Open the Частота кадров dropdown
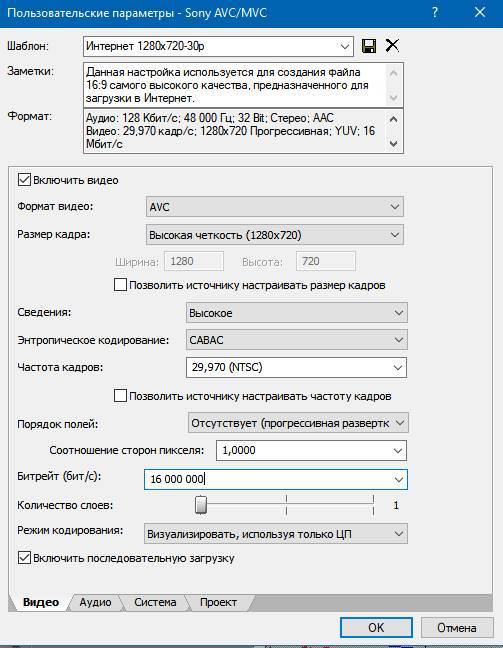 tap(296, 367)
